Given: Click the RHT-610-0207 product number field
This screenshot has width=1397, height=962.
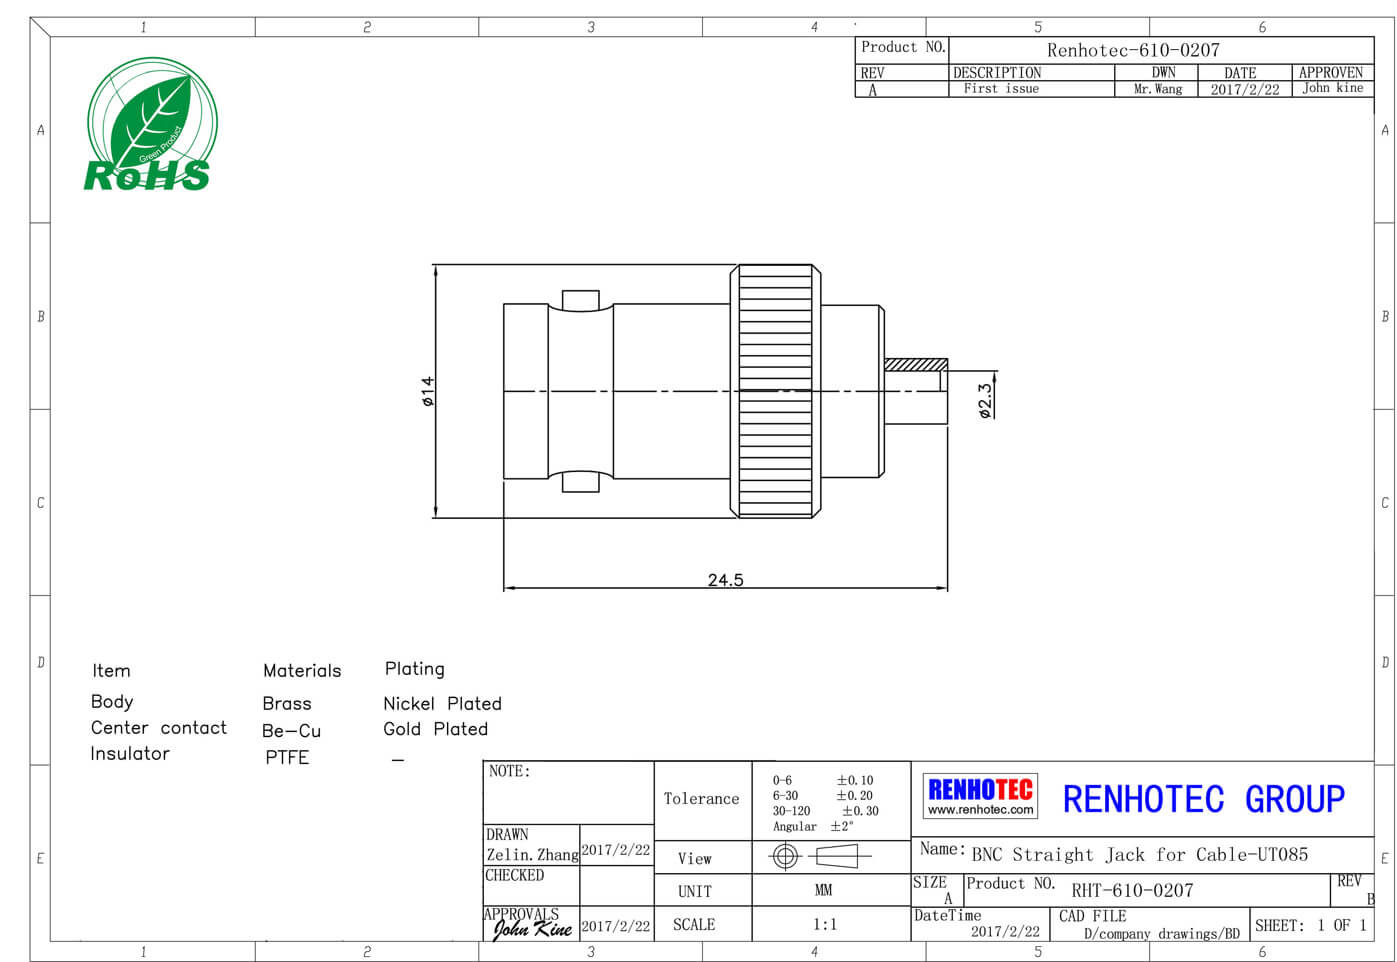Looking at the screenshot, I should point(1132,890).
